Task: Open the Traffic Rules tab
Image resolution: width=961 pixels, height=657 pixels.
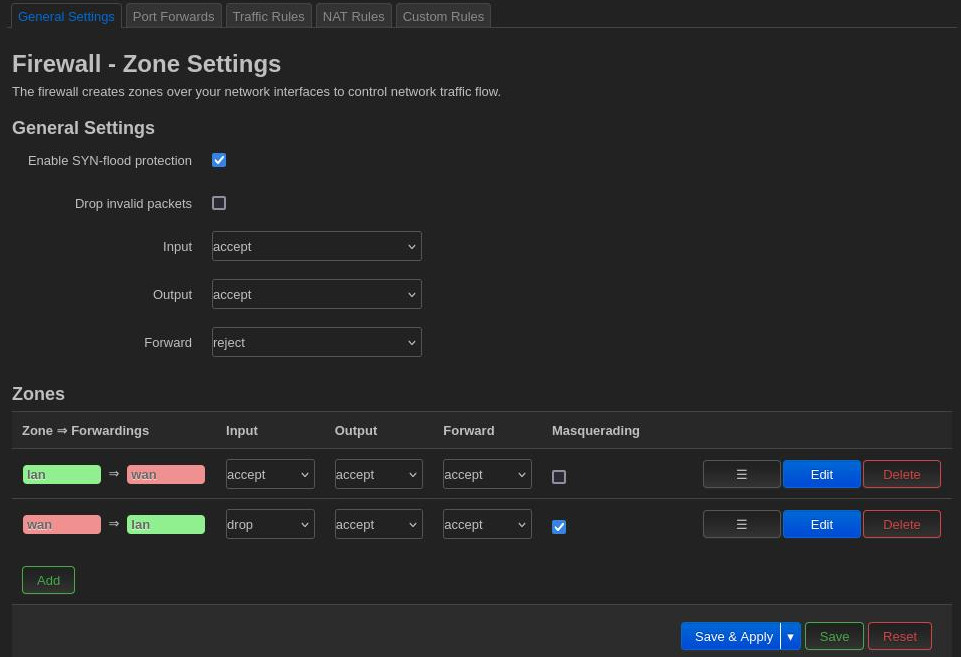Action: coord(268,16)
